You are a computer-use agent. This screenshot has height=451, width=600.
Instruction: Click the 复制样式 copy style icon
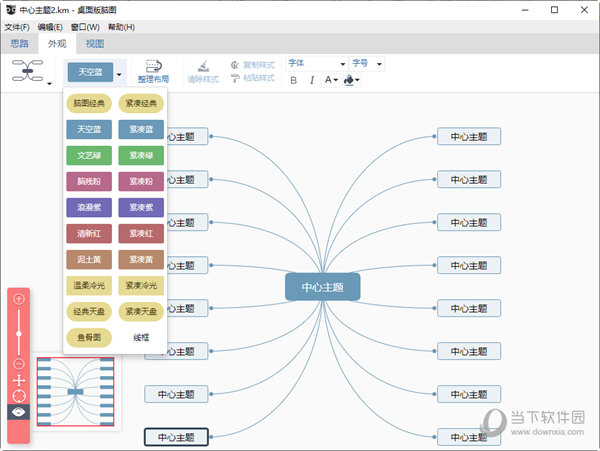235,65
